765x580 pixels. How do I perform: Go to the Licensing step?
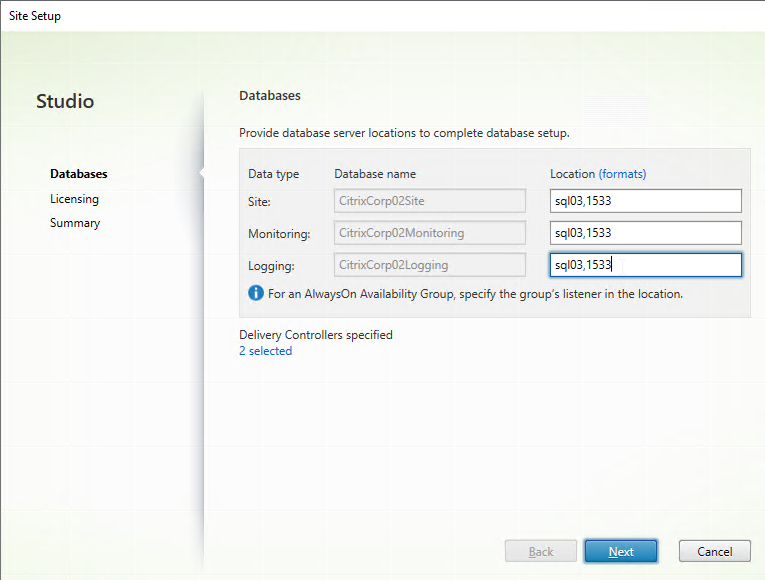(x=74, y=199)
